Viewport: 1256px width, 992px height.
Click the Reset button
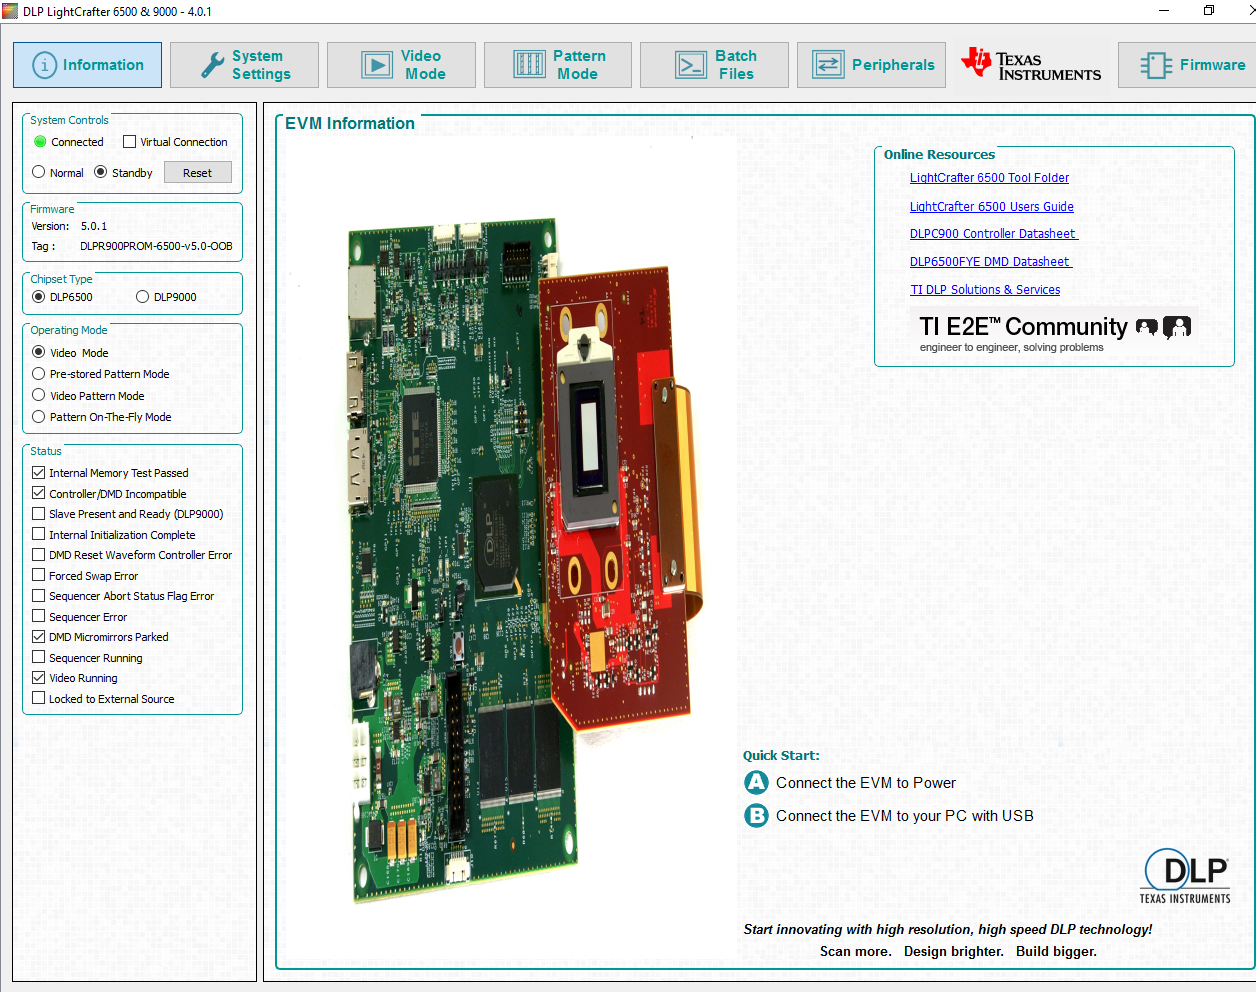(198, 173)
